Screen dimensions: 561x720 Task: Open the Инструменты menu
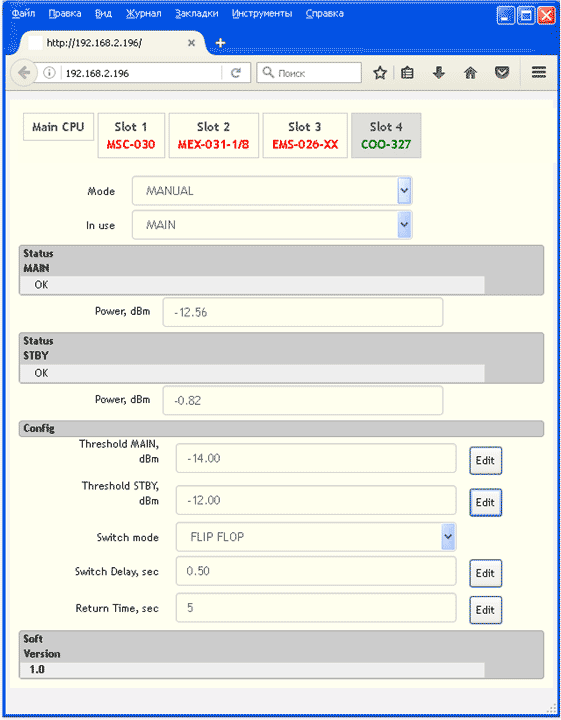point(262,14)
